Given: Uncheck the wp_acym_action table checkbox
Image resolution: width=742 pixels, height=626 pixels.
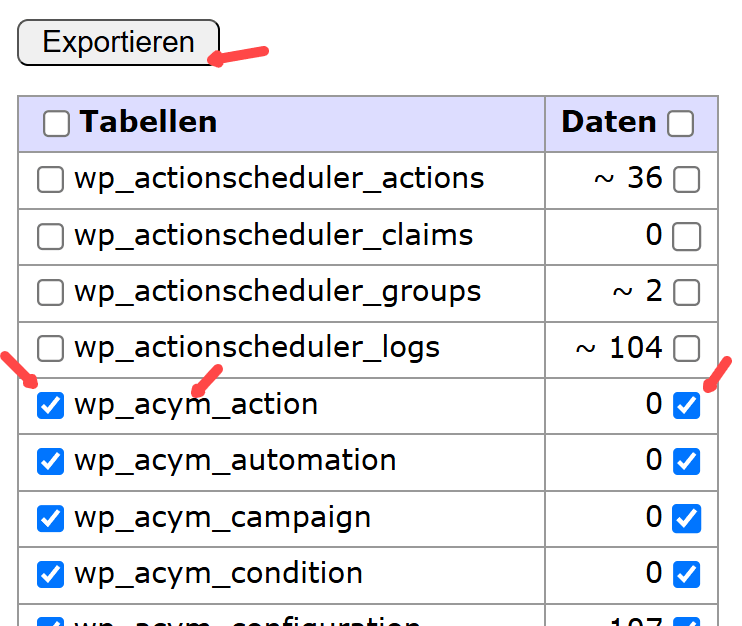Looking at the screenshot, I should pyautogui.click(x=50, y=405).
